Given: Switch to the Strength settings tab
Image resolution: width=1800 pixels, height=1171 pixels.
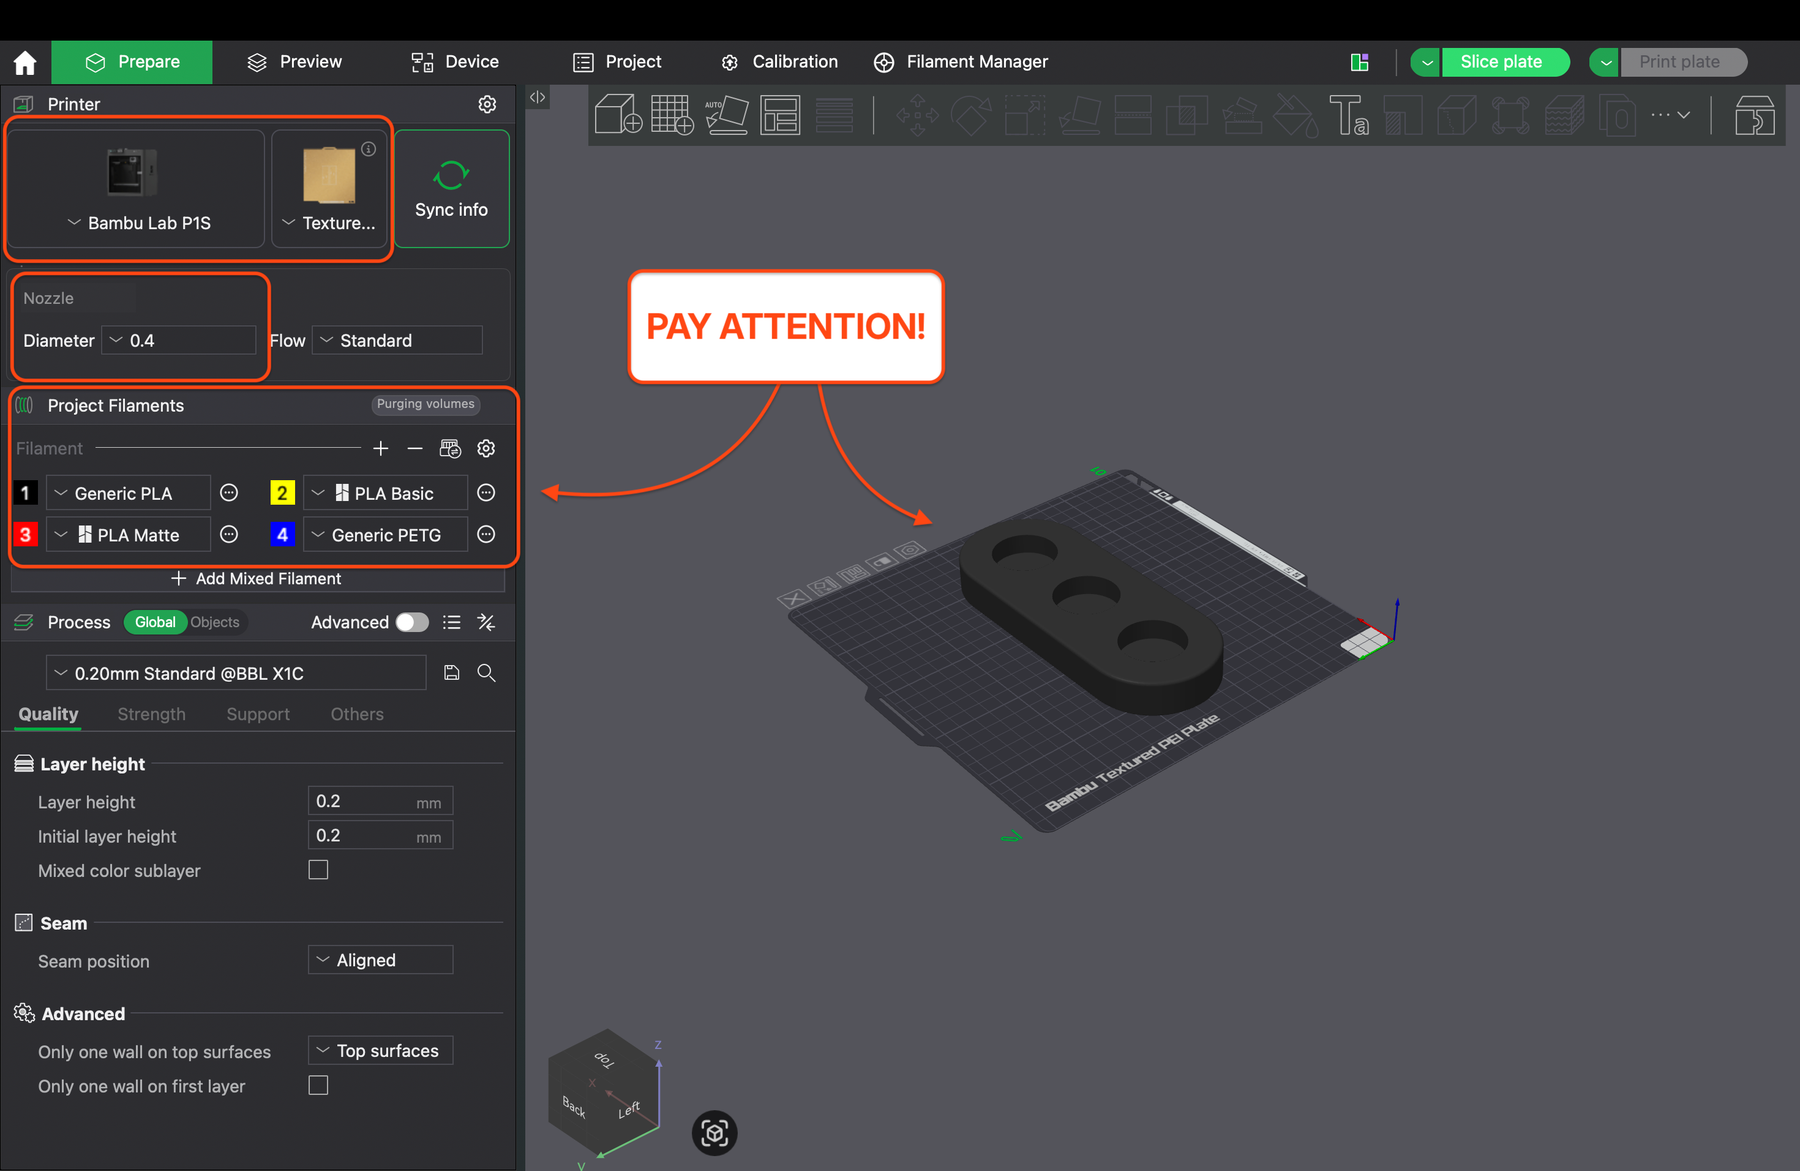Looking at the screenshot, I should pyautogui.click(x=151, y=714).
